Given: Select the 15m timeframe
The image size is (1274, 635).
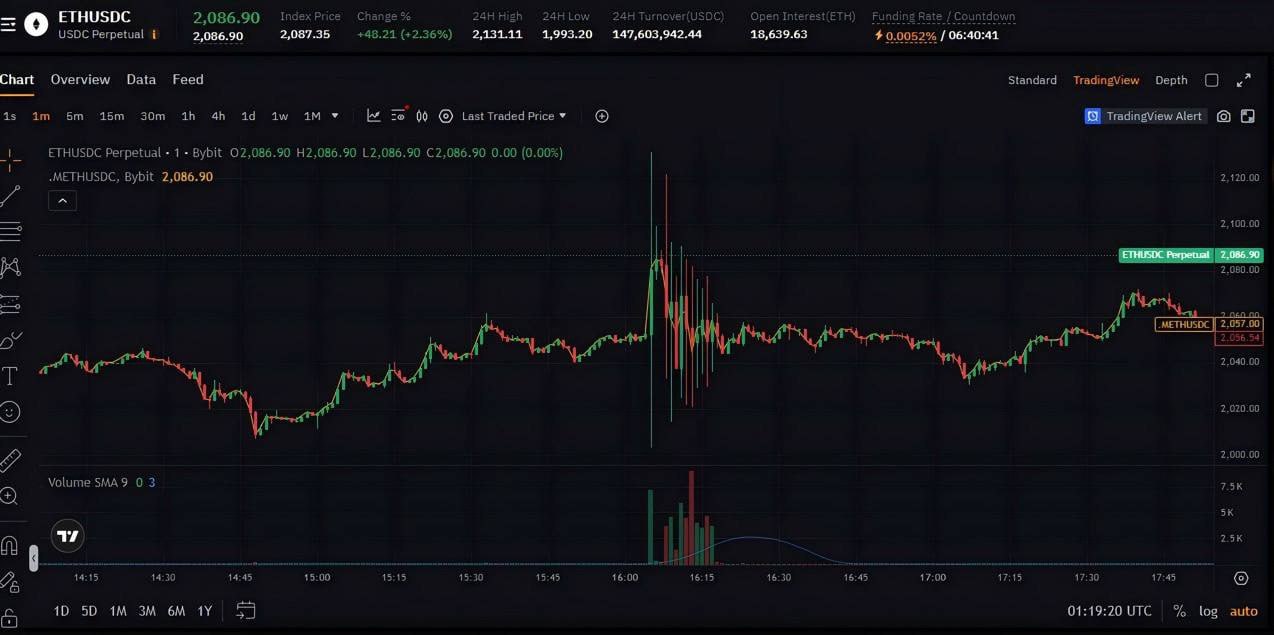Looking at the screenshot, I should click(112, 116).
